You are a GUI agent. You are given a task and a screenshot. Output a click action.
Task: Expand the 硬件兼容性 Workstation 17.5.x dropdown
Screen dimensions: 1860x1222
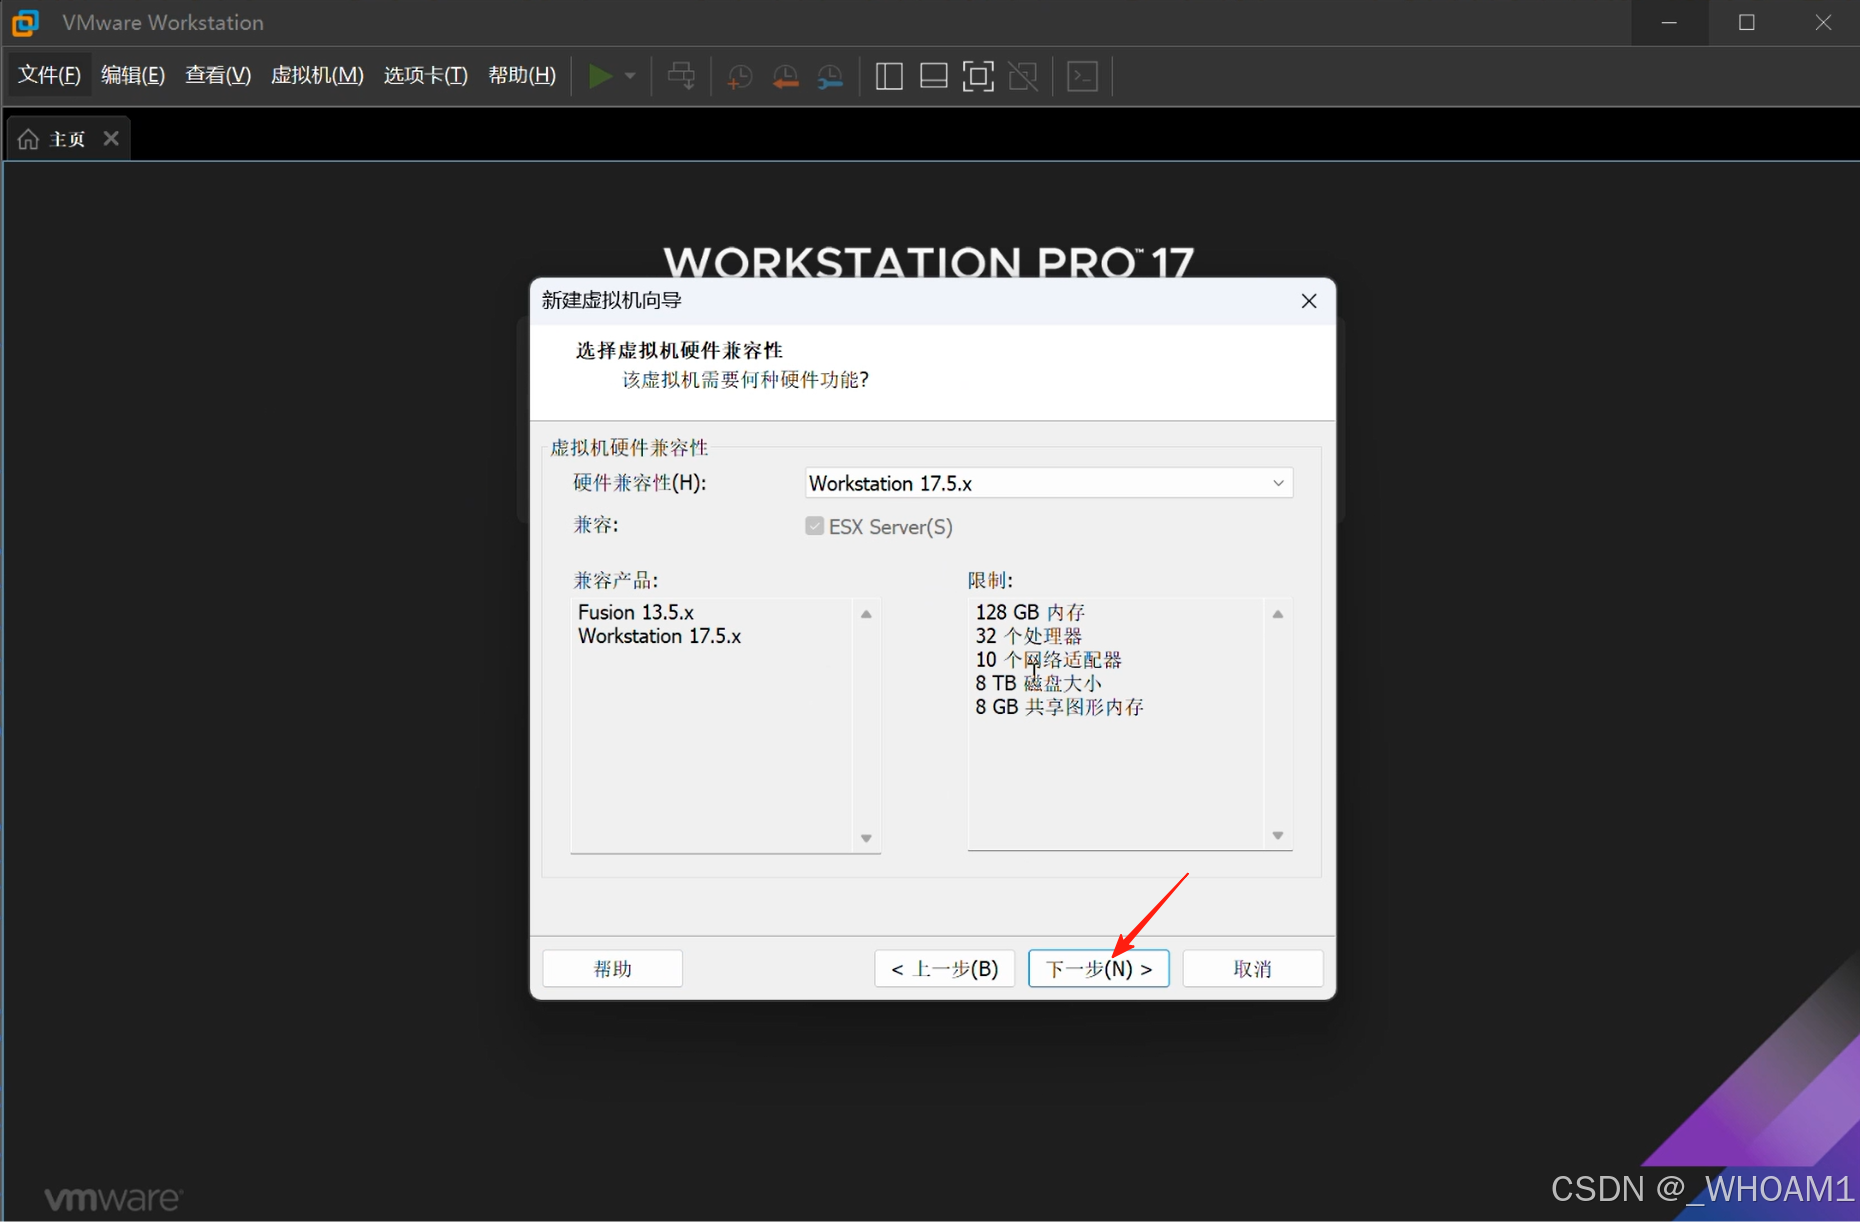[x=1049, y=483]
